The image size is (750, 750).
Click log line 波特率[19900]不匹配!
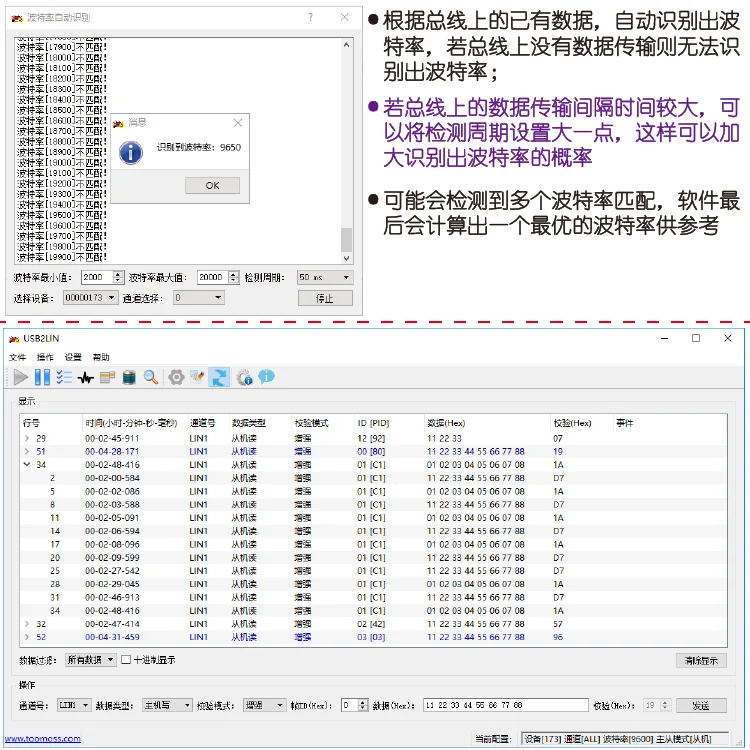(62, 257)
